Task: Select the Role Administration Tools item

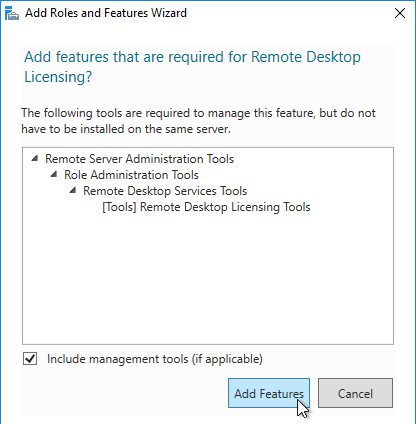Action: coord(131,175)
